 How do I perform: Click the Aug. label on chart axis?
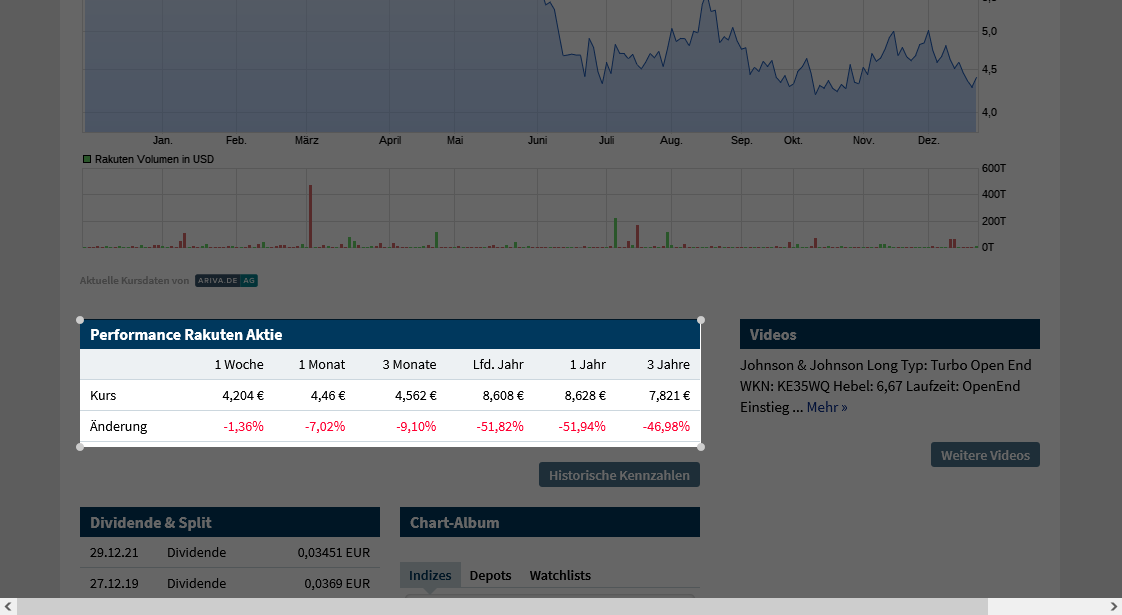(670, 140)
